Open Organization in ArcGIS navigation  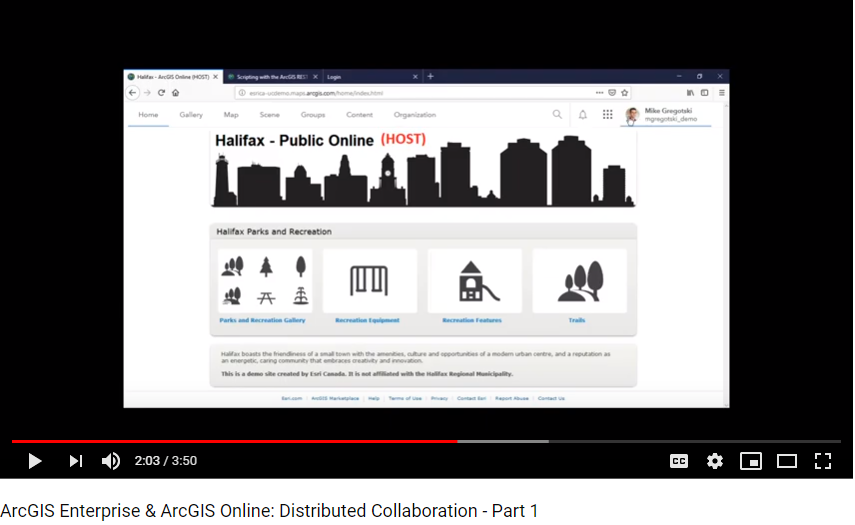414,115
